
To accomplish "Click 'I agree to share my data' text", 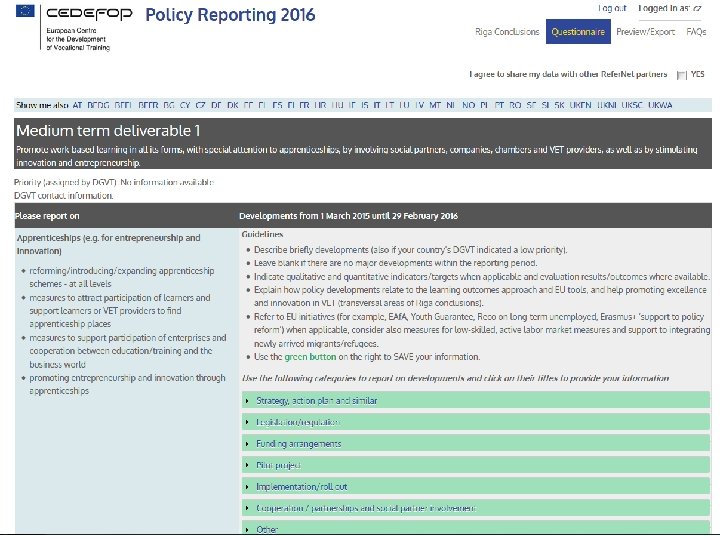I will coord(568,74).
